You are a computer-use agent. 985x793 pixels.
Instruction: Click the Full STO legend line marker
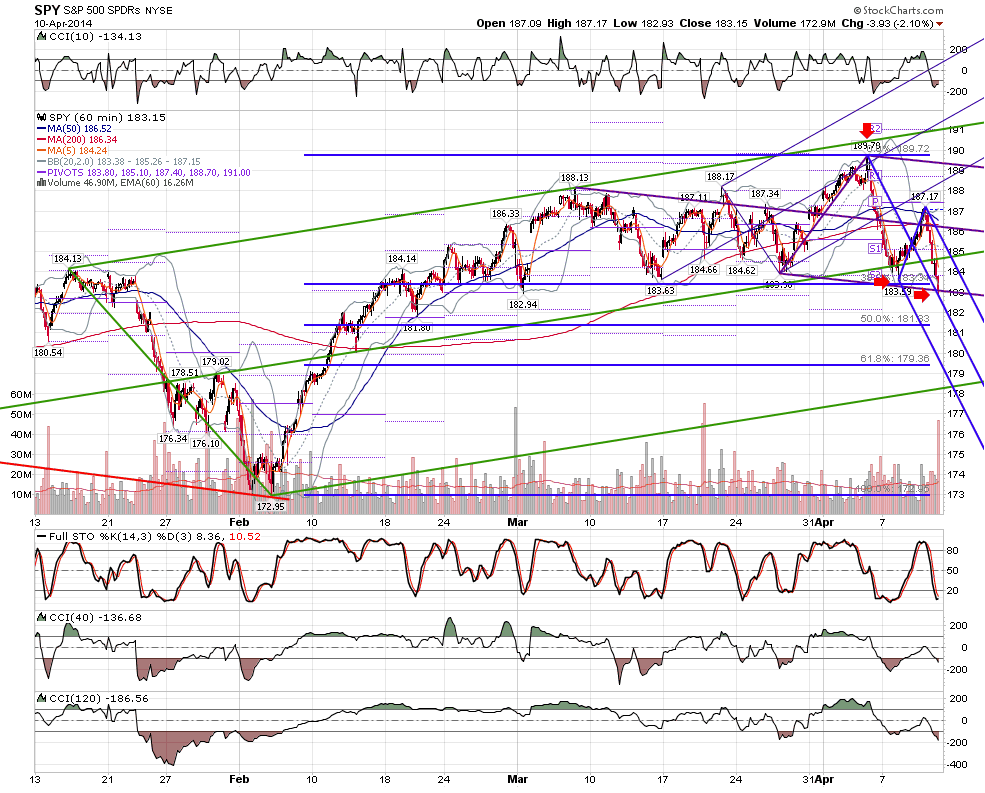click(42, 537)
